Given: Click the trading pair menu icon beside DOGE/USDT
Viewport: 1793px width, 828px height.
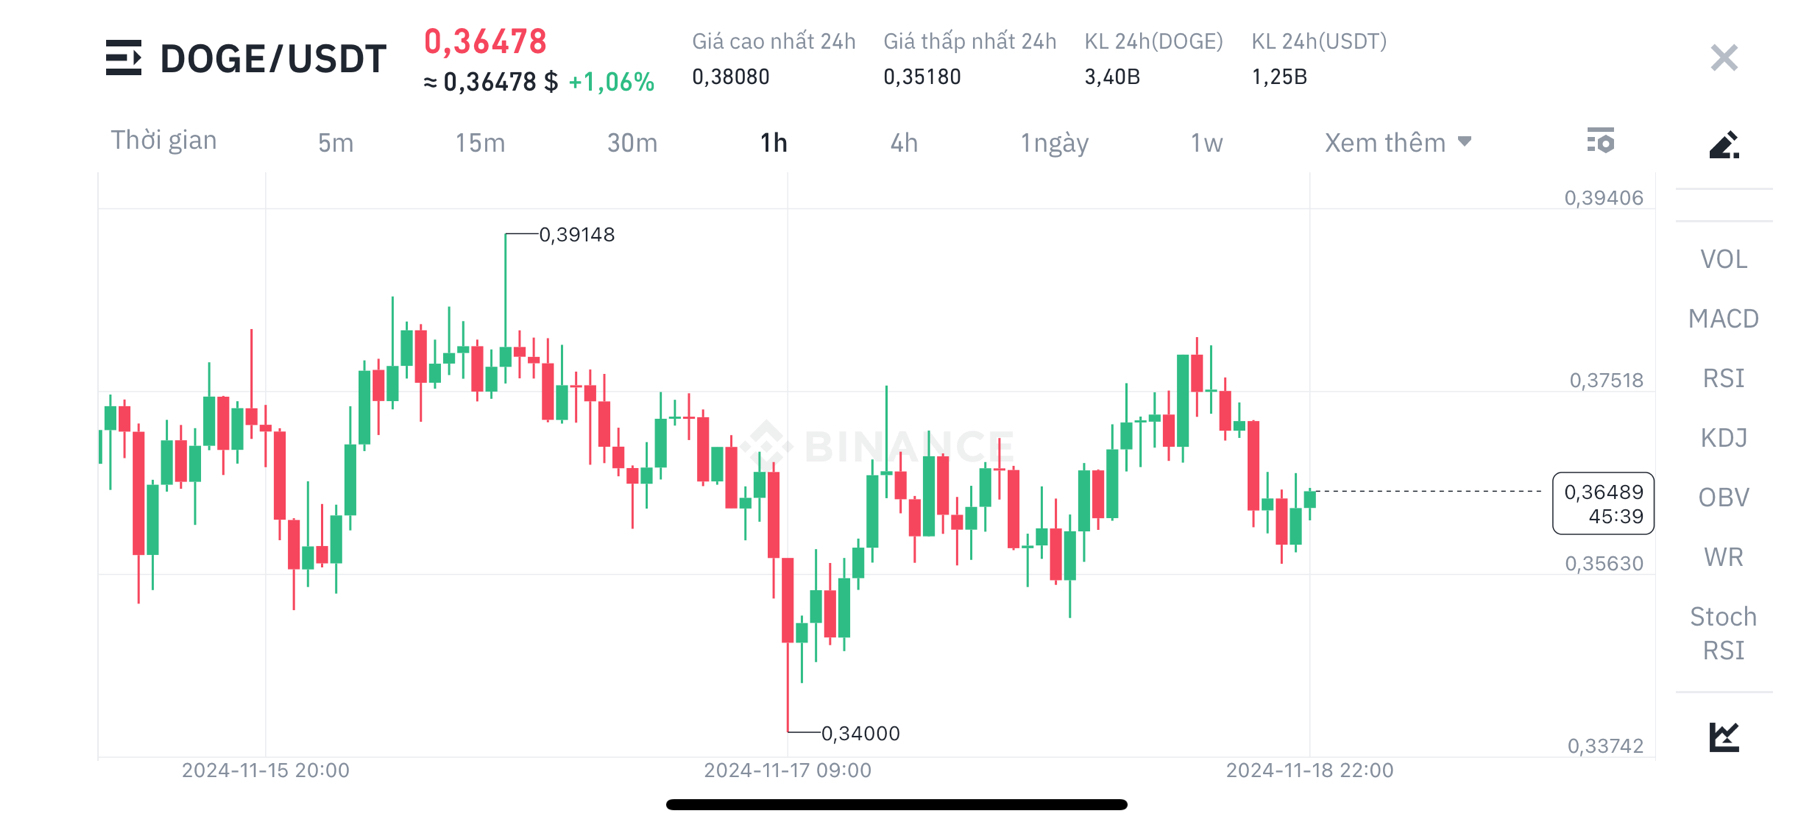Looking at the screenshot, I should (124, 58).
